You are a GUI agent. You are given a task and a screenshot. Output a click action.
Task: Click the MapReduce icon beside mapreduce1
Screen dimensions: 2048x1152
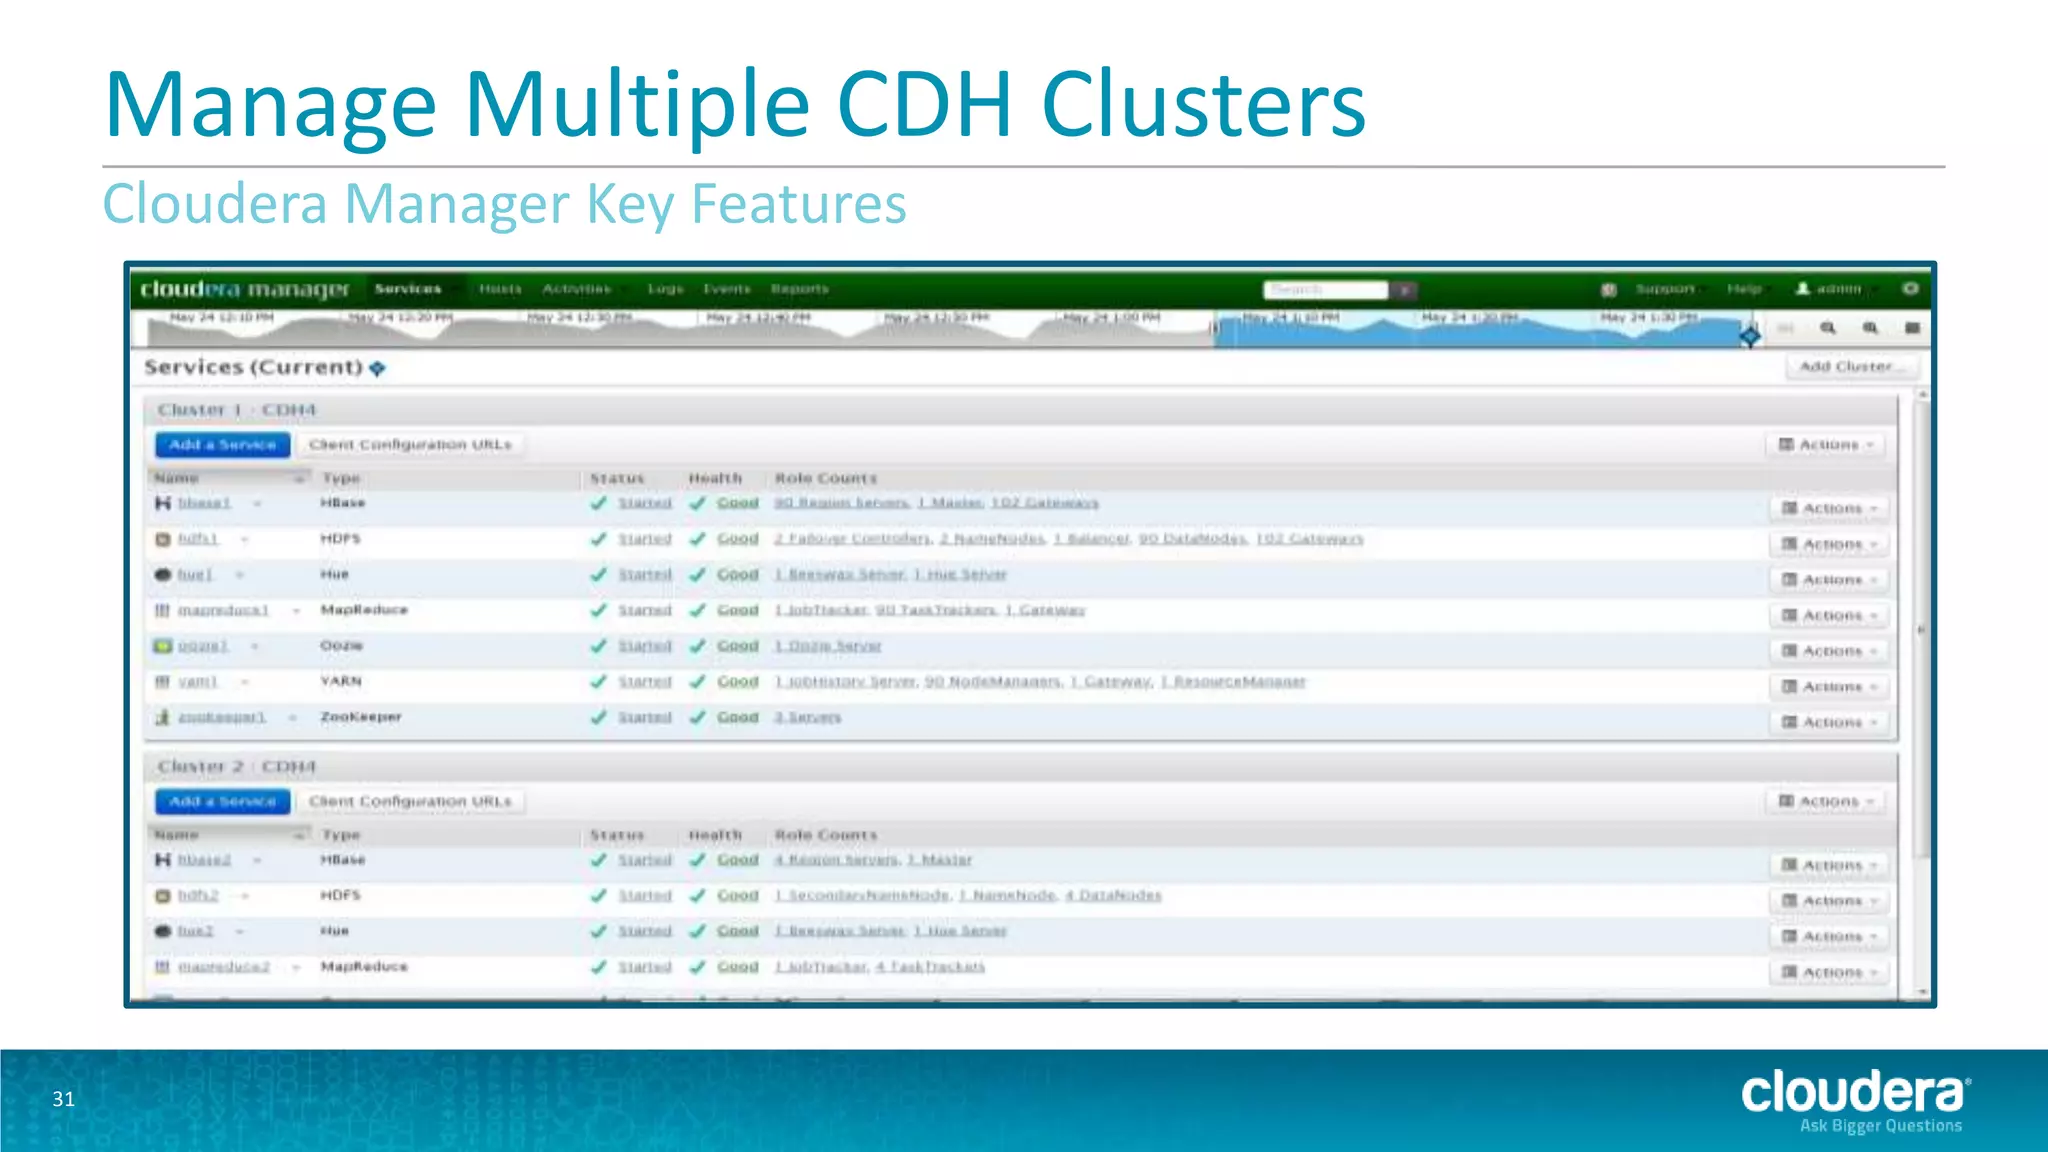click(163, 610)
